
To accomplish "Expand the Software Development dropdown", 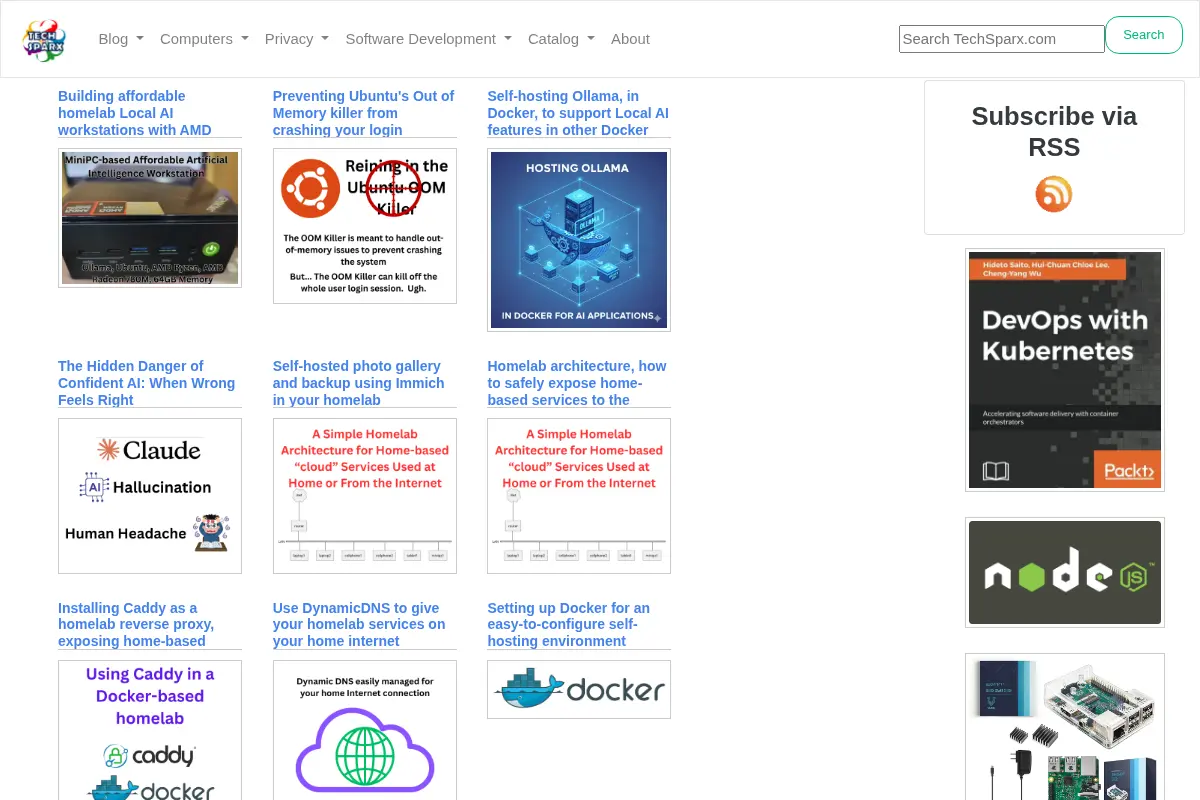I will point(428,39).
